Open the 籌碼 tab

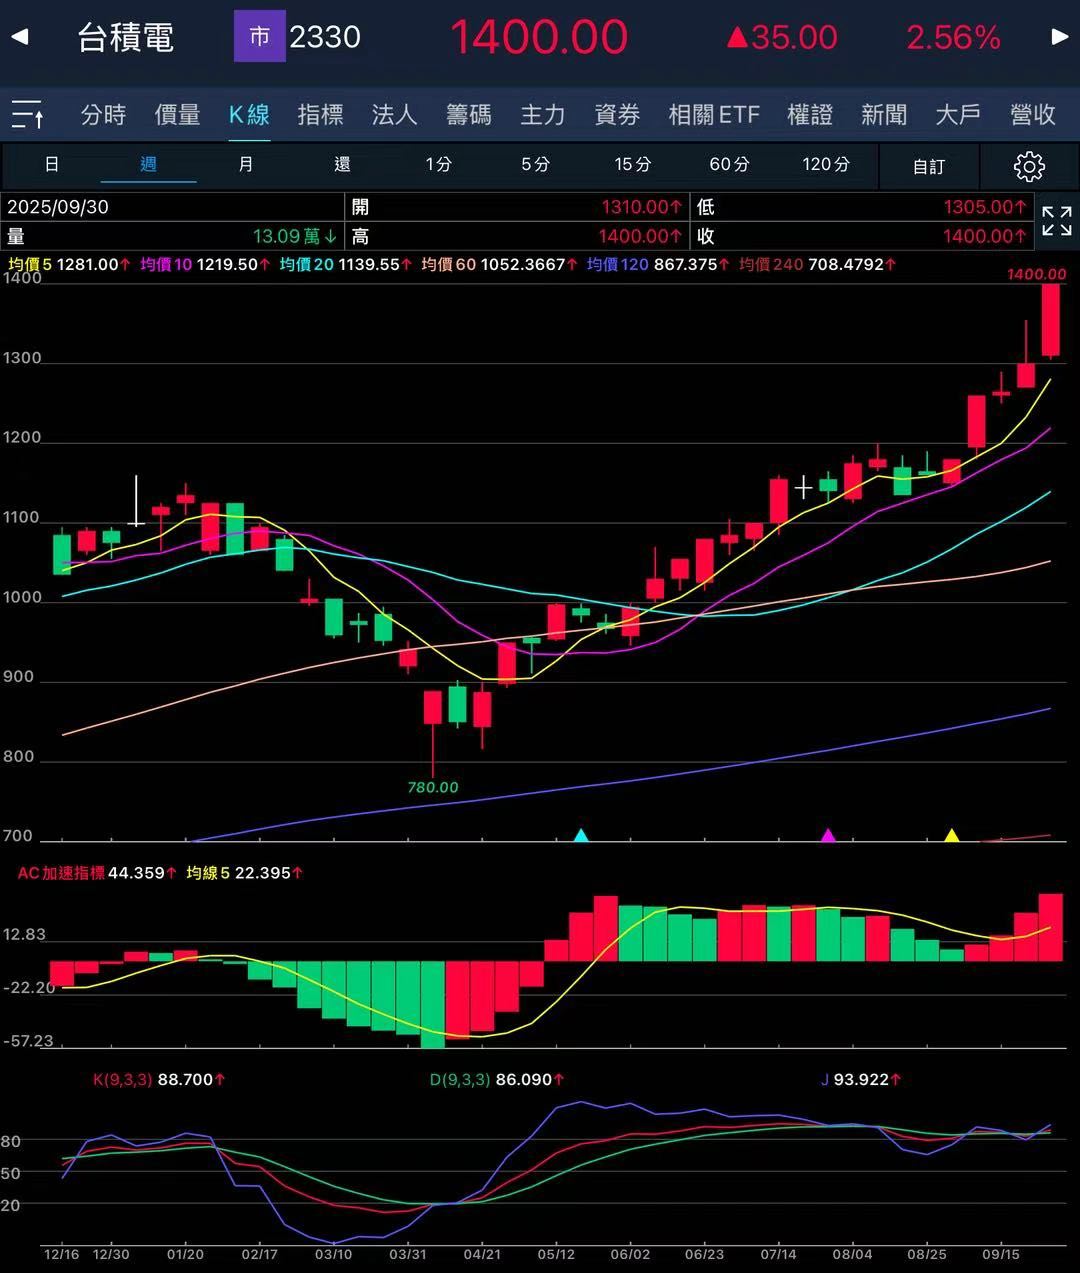coord(468,115)
